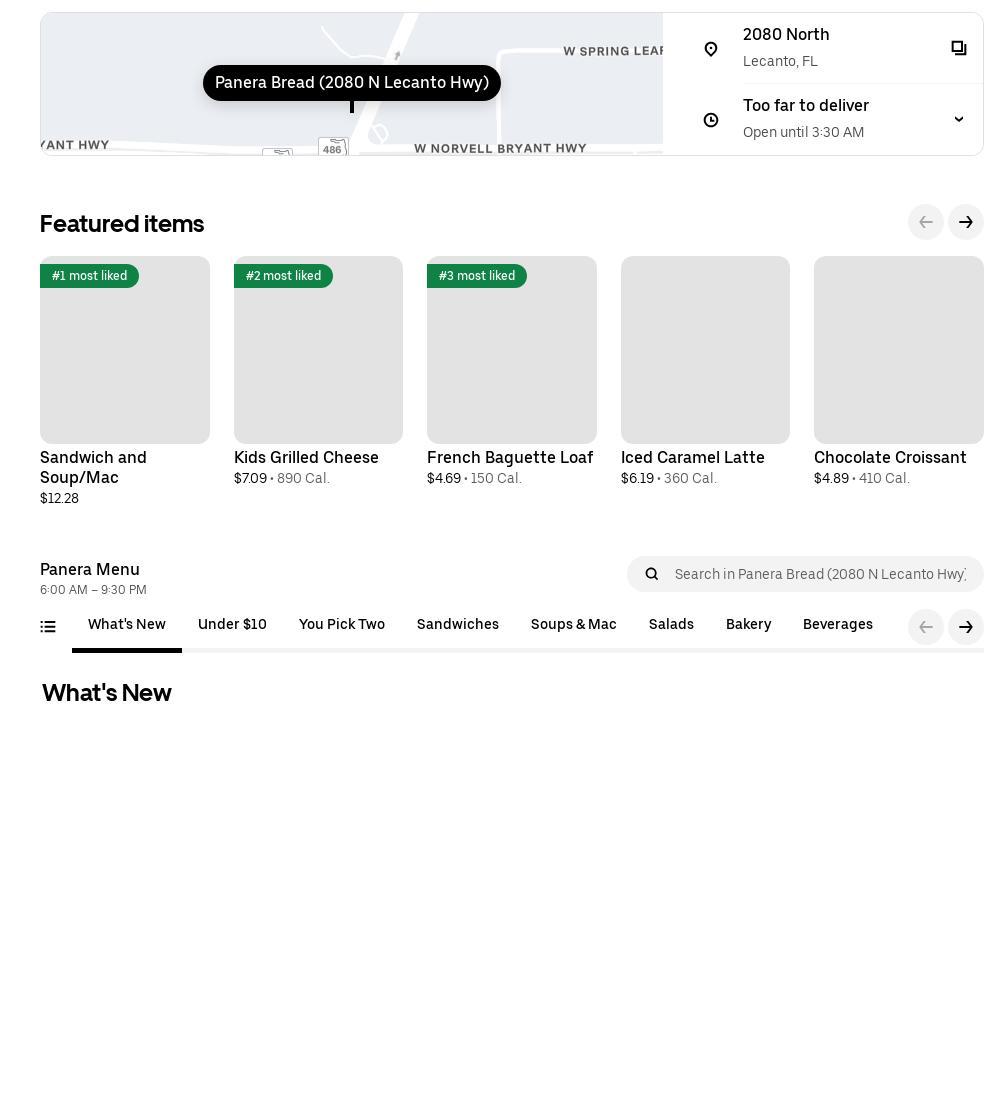Open Kids Grilled Cheese item
The width and height of the screenshot is (1004, 1120).
pyautogui.click(x=318, y=372)
